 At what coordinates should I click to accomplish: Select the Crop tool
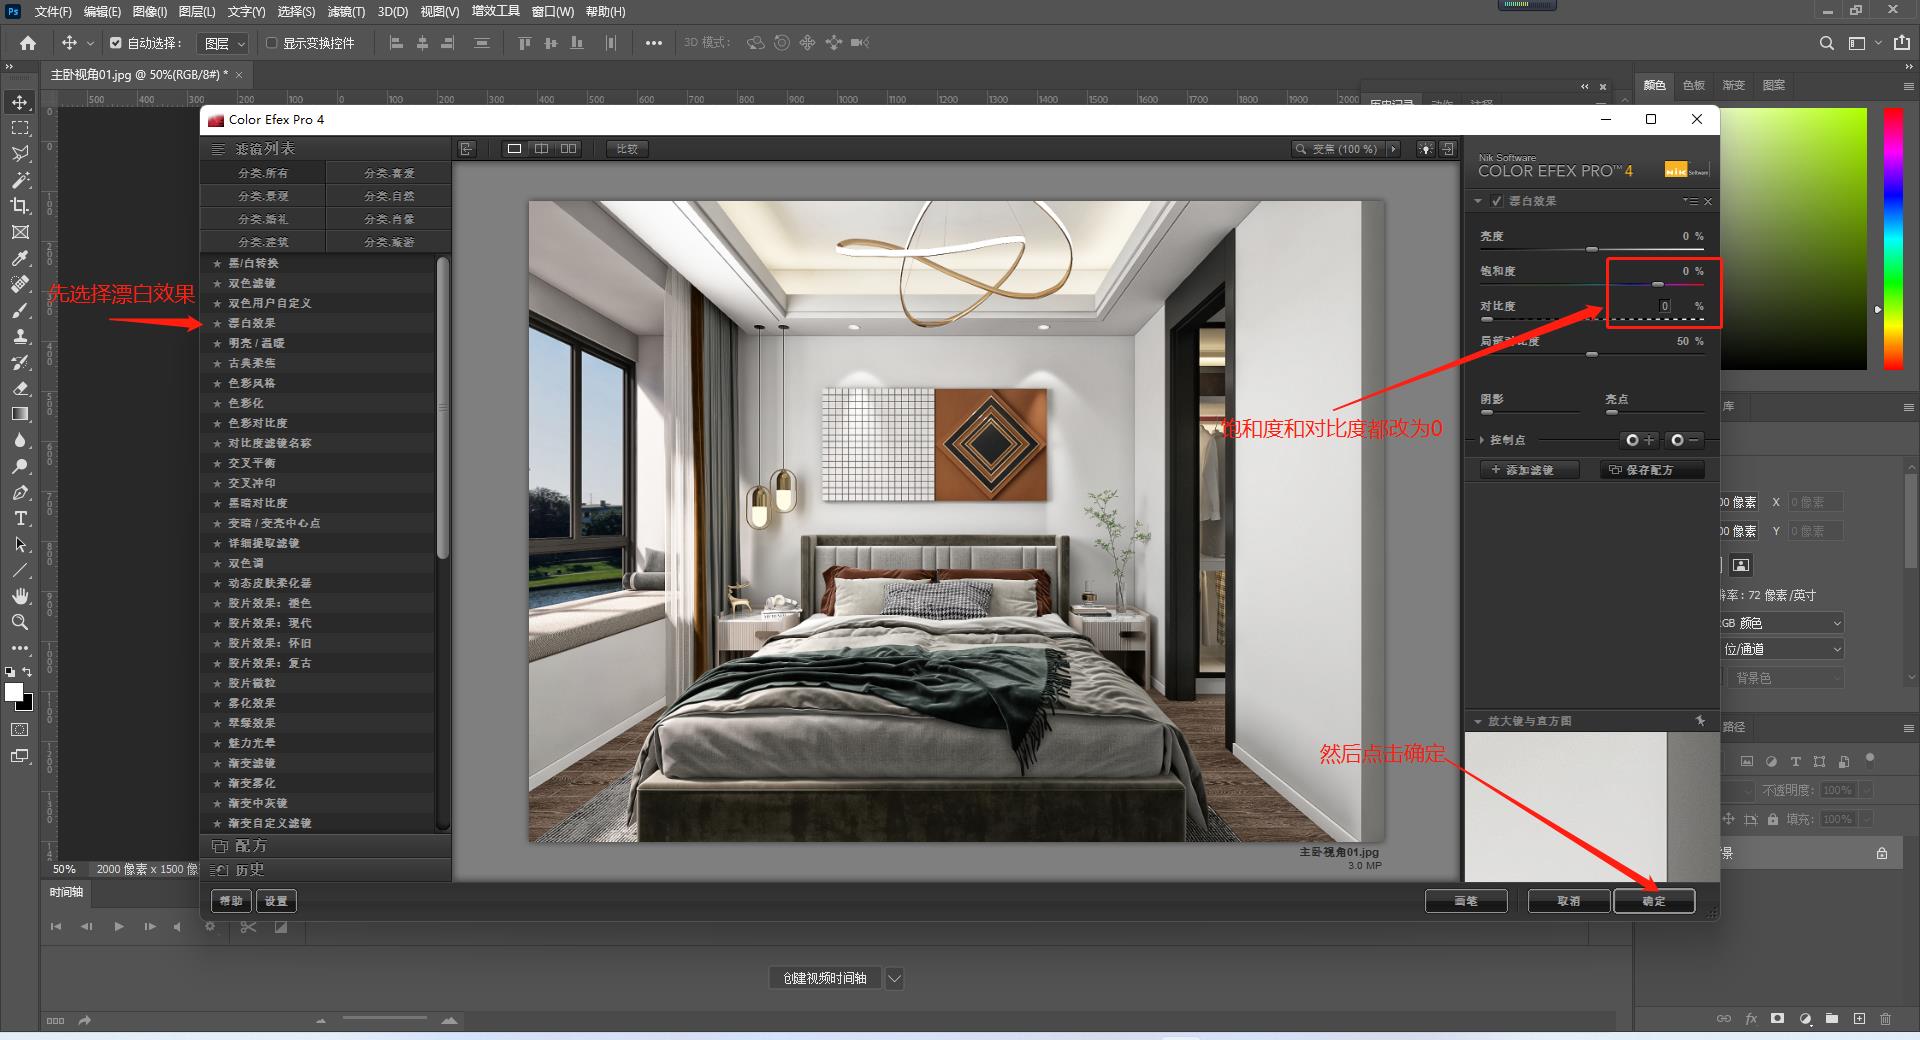tap(20, 206)
